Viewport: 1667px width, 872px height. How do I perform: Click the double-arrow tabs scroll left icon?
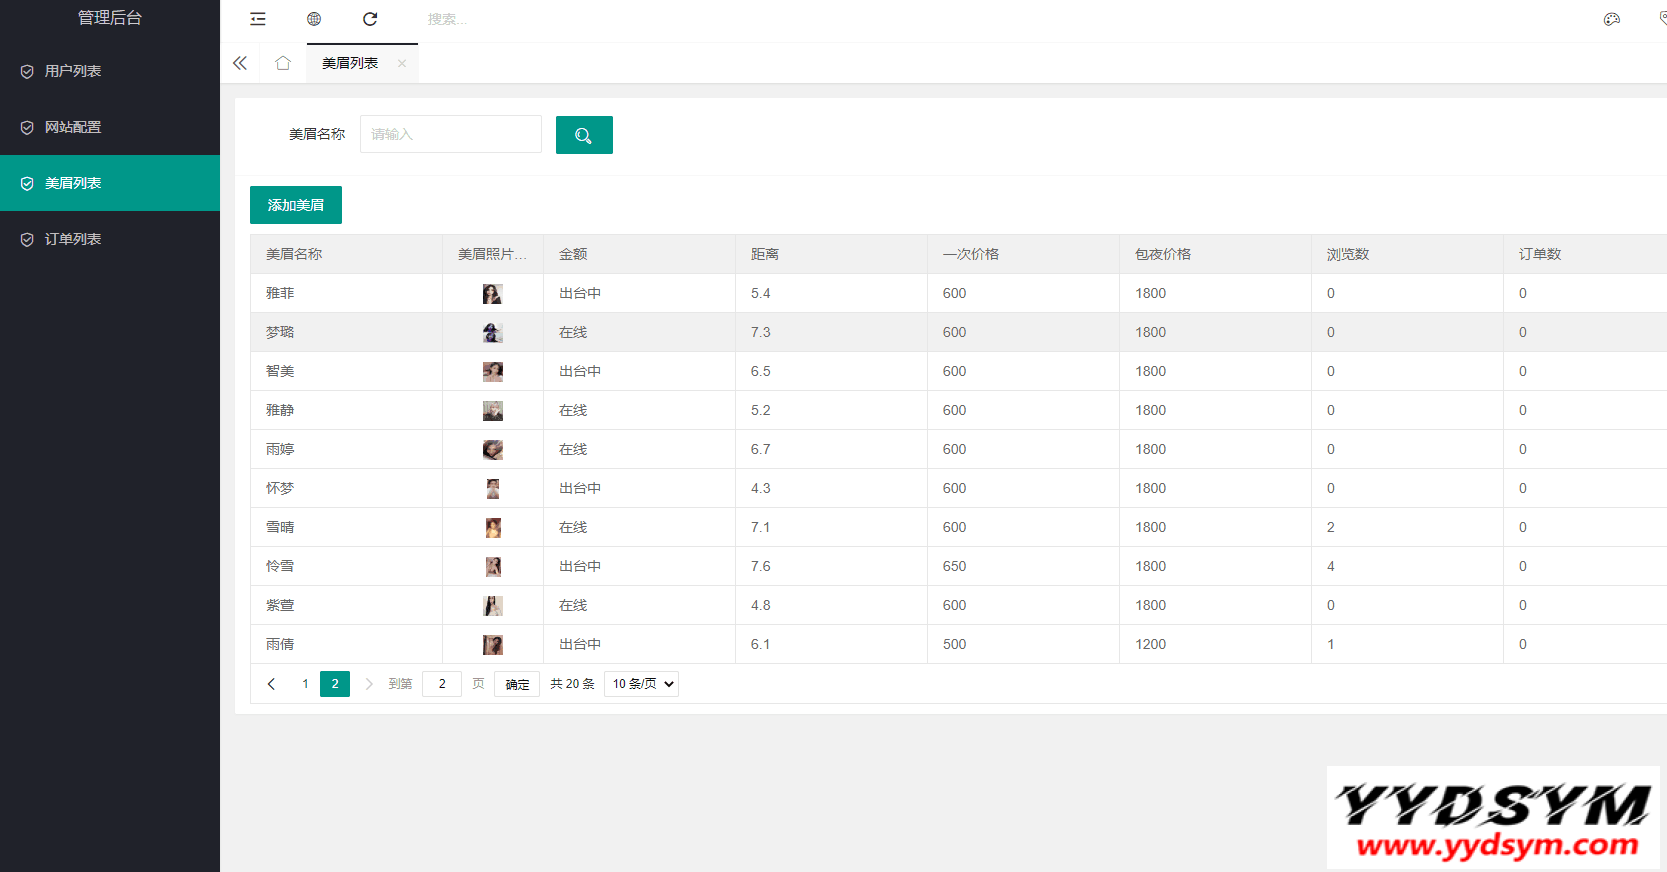tap(240, 63)
